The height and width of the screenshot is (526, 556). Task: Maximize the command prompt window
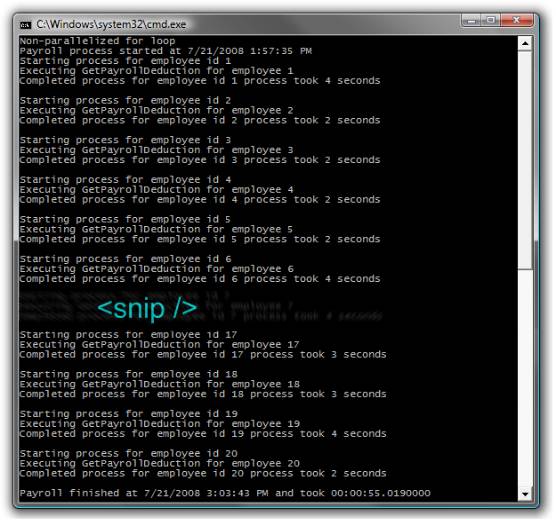[491, 21]
